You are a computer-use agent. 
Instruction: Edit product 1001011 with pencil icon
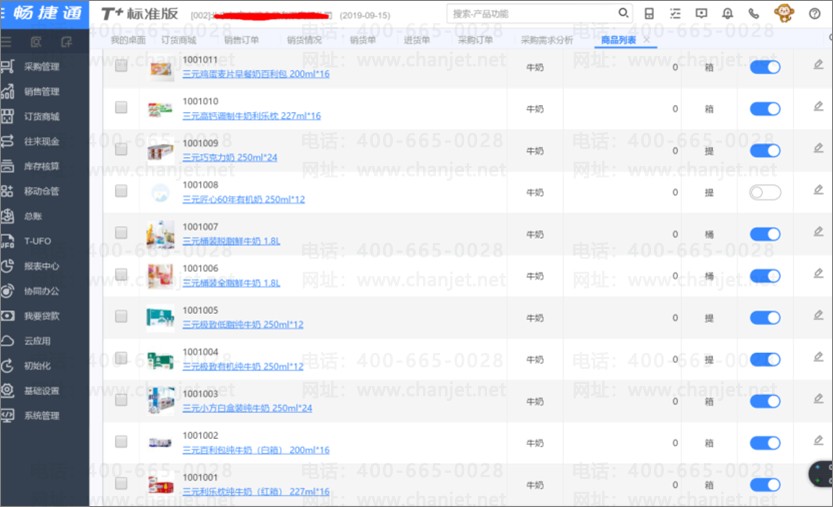click(818, 65)
